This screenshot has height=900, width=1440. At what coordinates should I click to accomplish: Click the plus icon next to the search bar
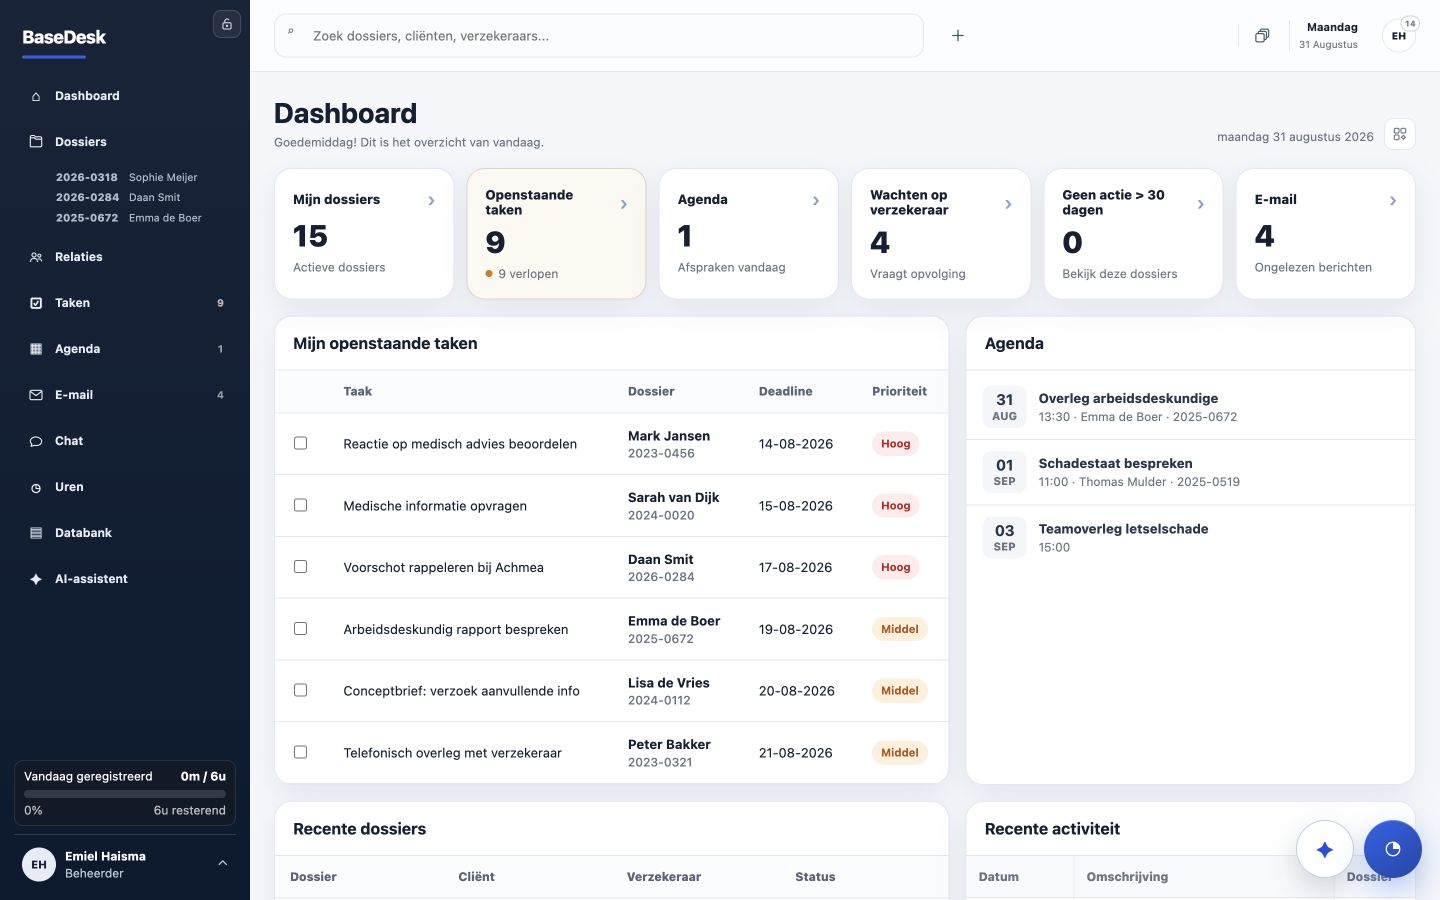[x=957, y=36]
